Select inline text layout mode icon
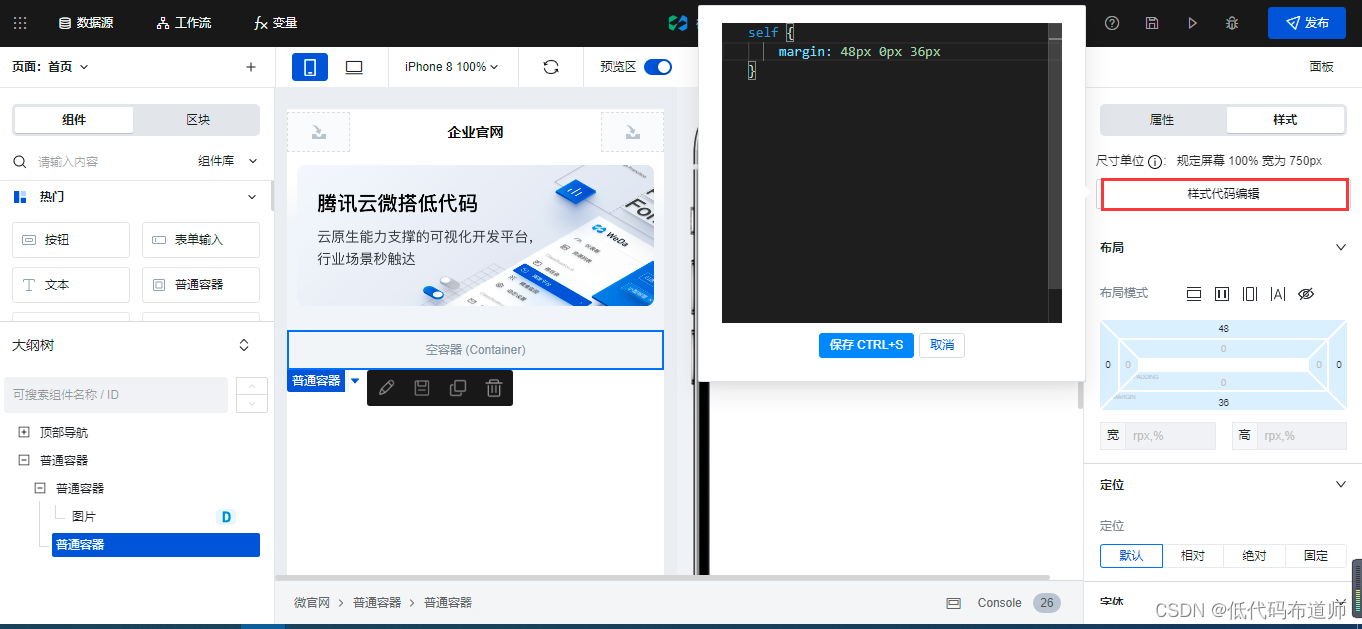Image resolution: width=1362 pixels, height=629 pixels. pyautogui.click(x=1277, y=294)
